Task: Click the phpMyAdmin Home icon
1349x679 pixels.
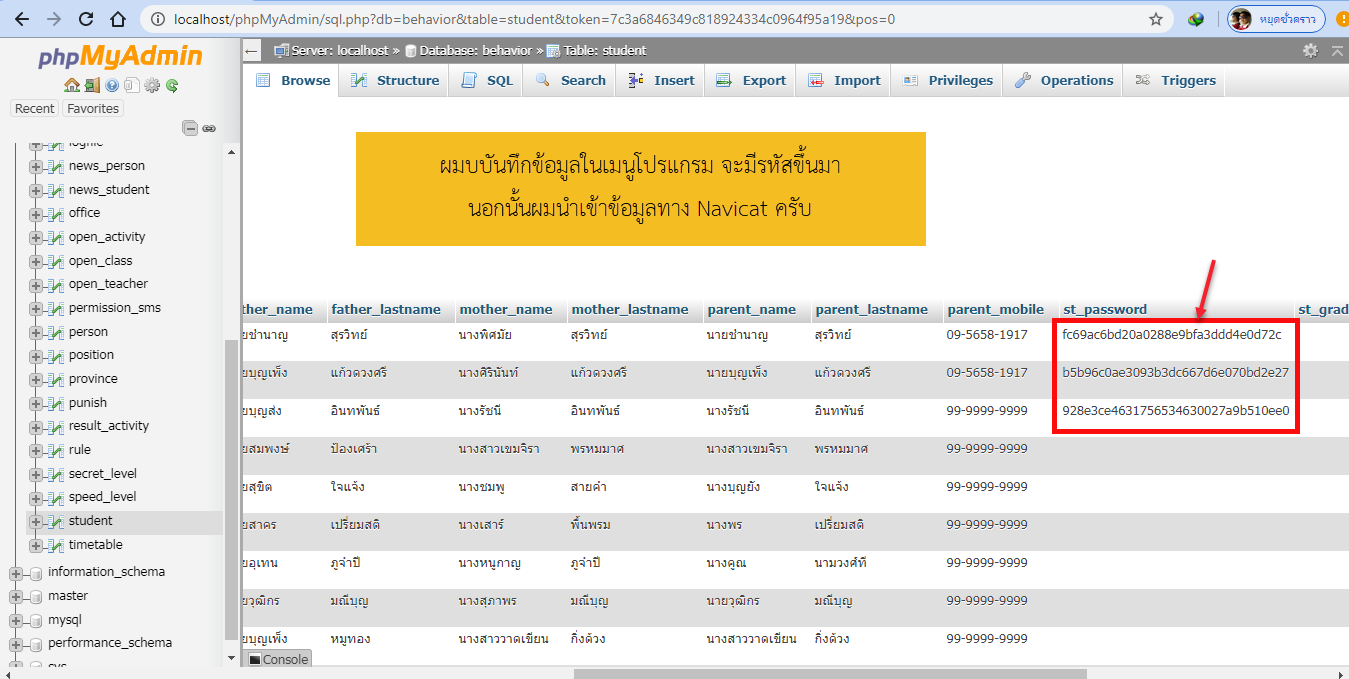Action: 71,86
